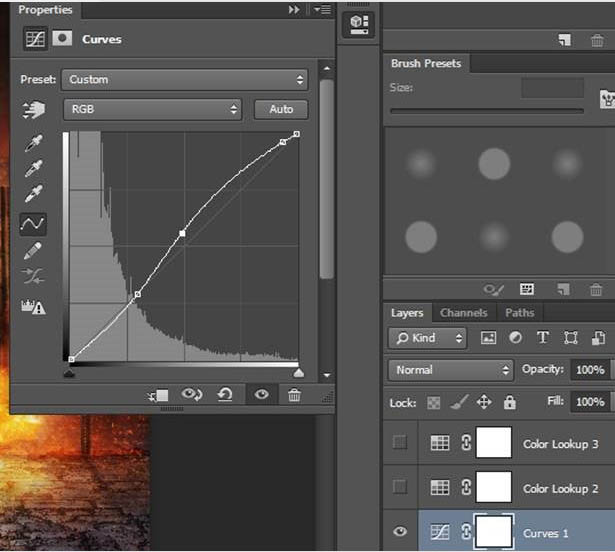Click the brush size slider
The image size is (615, 552).
487,111
